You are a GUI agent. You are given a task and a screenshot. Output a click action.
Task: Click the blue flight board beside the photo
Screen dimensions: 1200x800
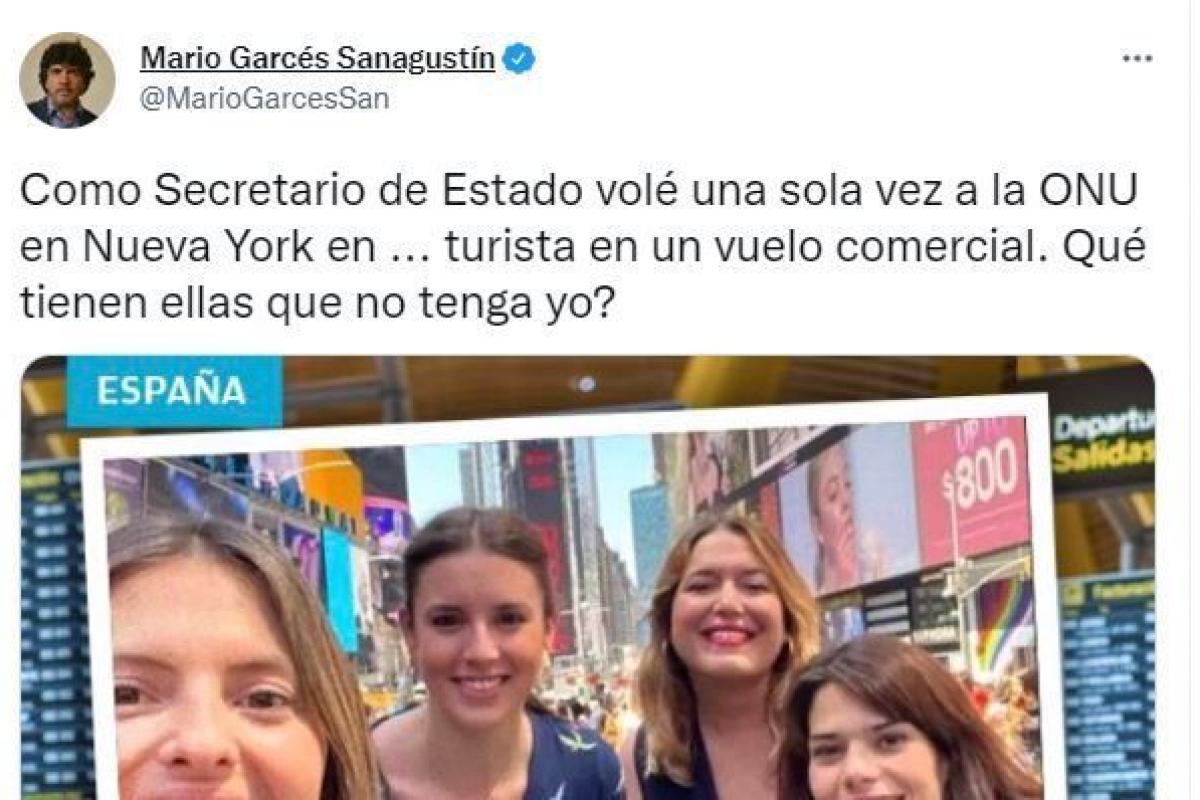click(55, 630)
